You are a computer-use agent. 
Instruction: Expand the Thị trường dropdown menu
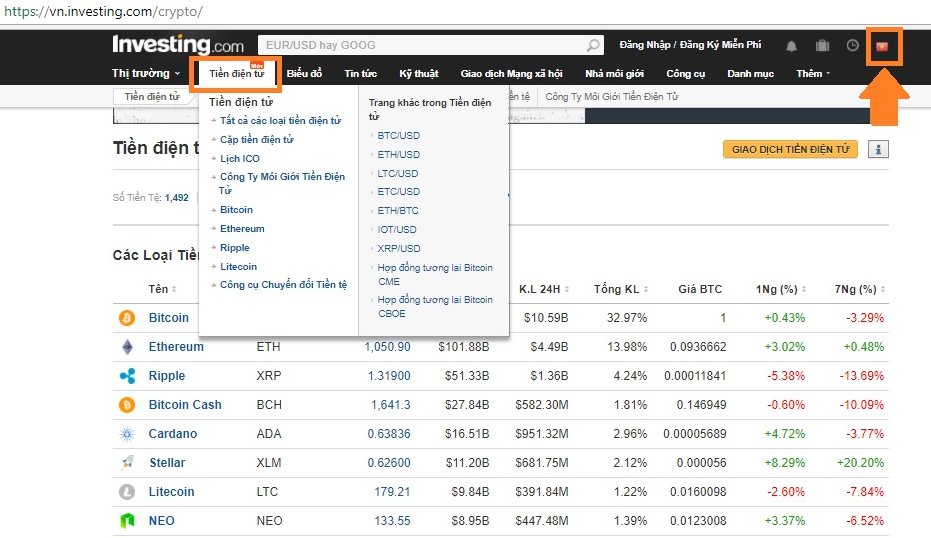(x=145, y=73)
